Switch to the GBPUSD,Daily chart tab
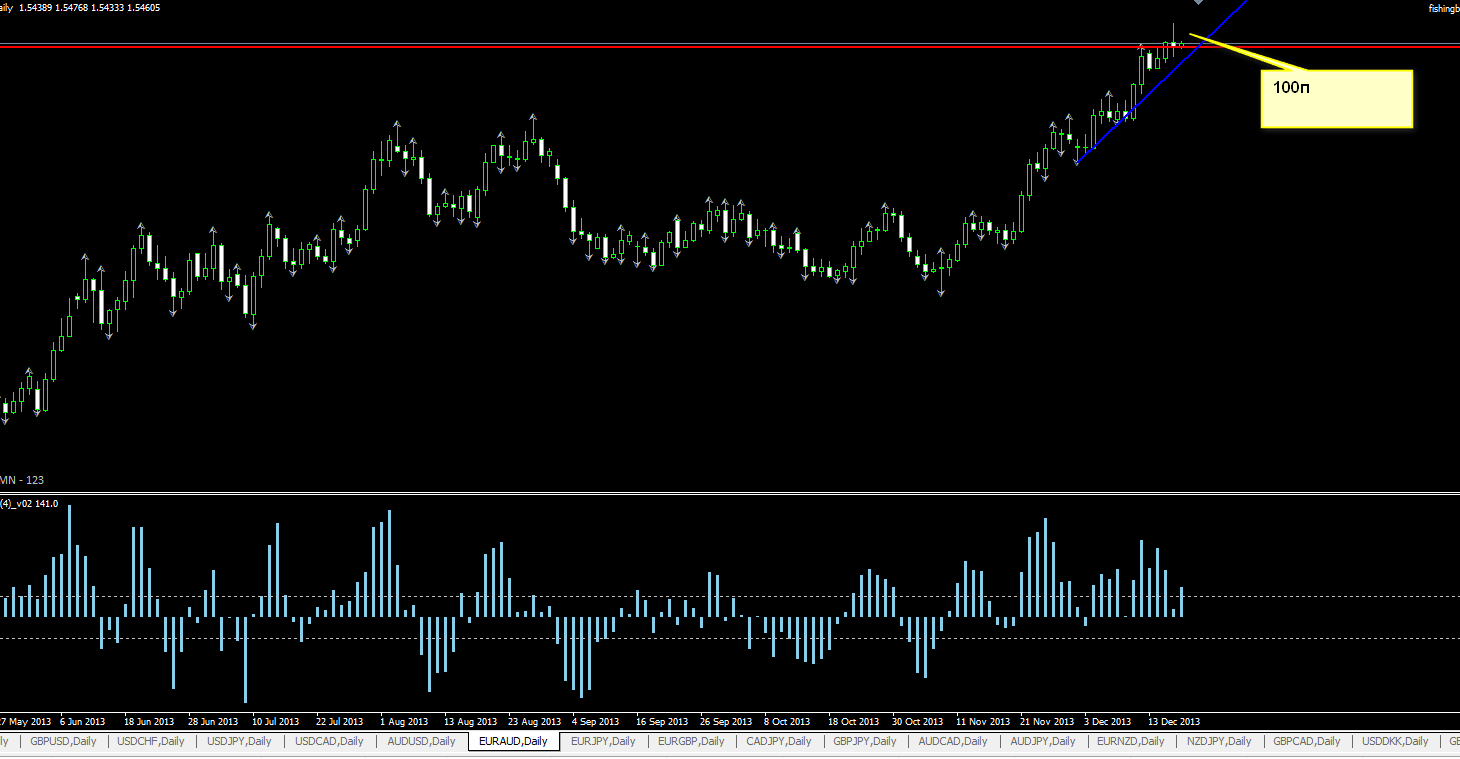The height and width of the screenshot is (759, 1460). (x=64, y=741)
